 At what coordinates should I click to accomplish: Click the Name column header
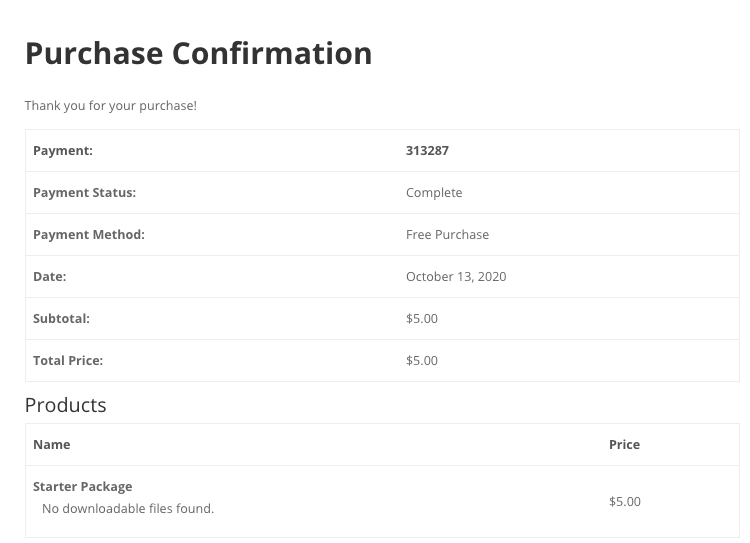52,445
